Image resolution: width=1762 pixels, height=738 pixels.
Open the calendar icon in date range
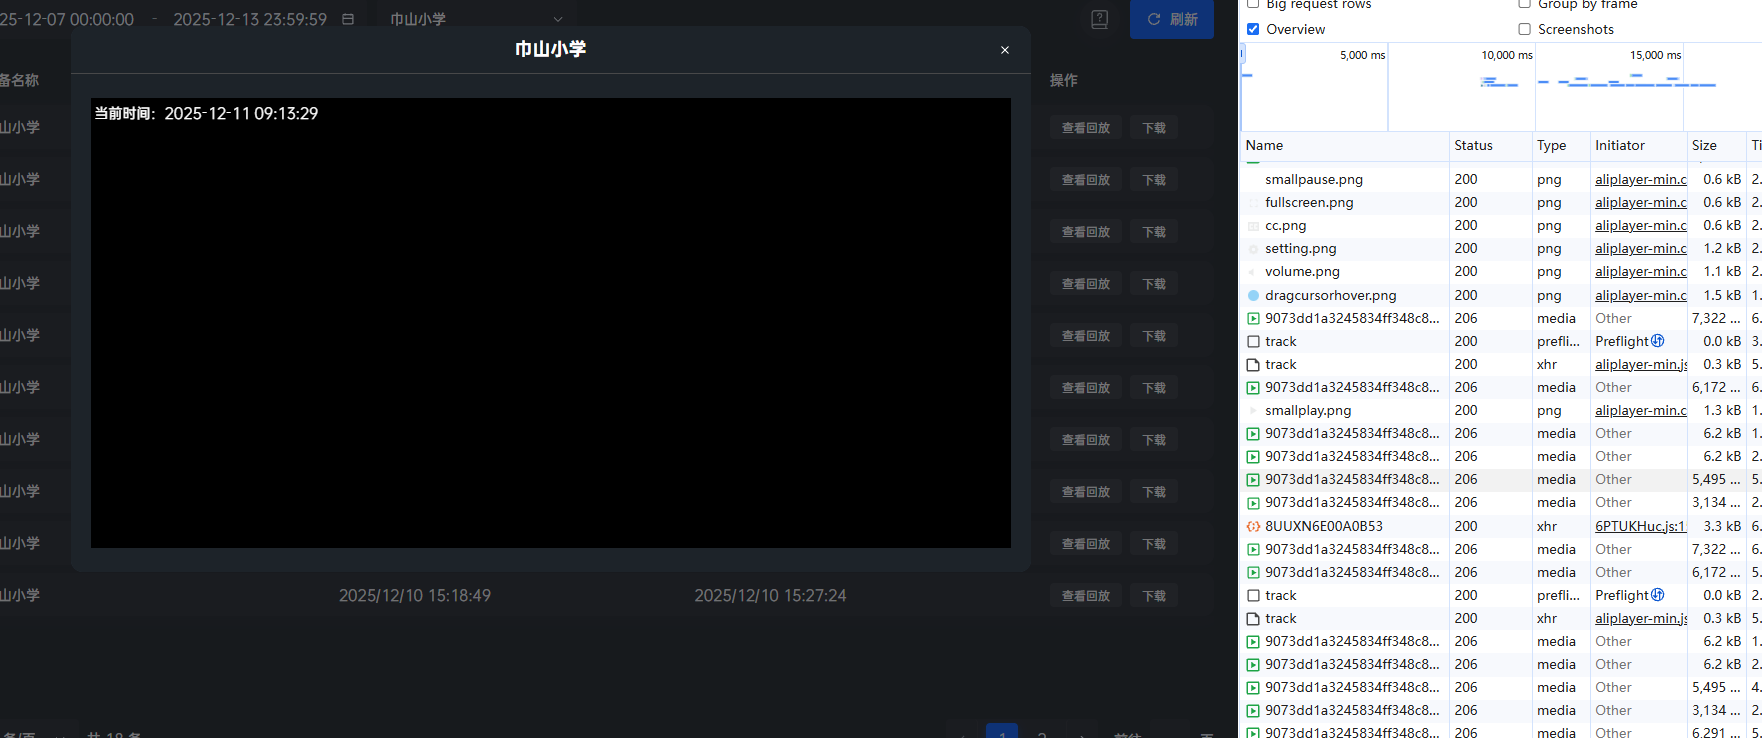(348, 19)
